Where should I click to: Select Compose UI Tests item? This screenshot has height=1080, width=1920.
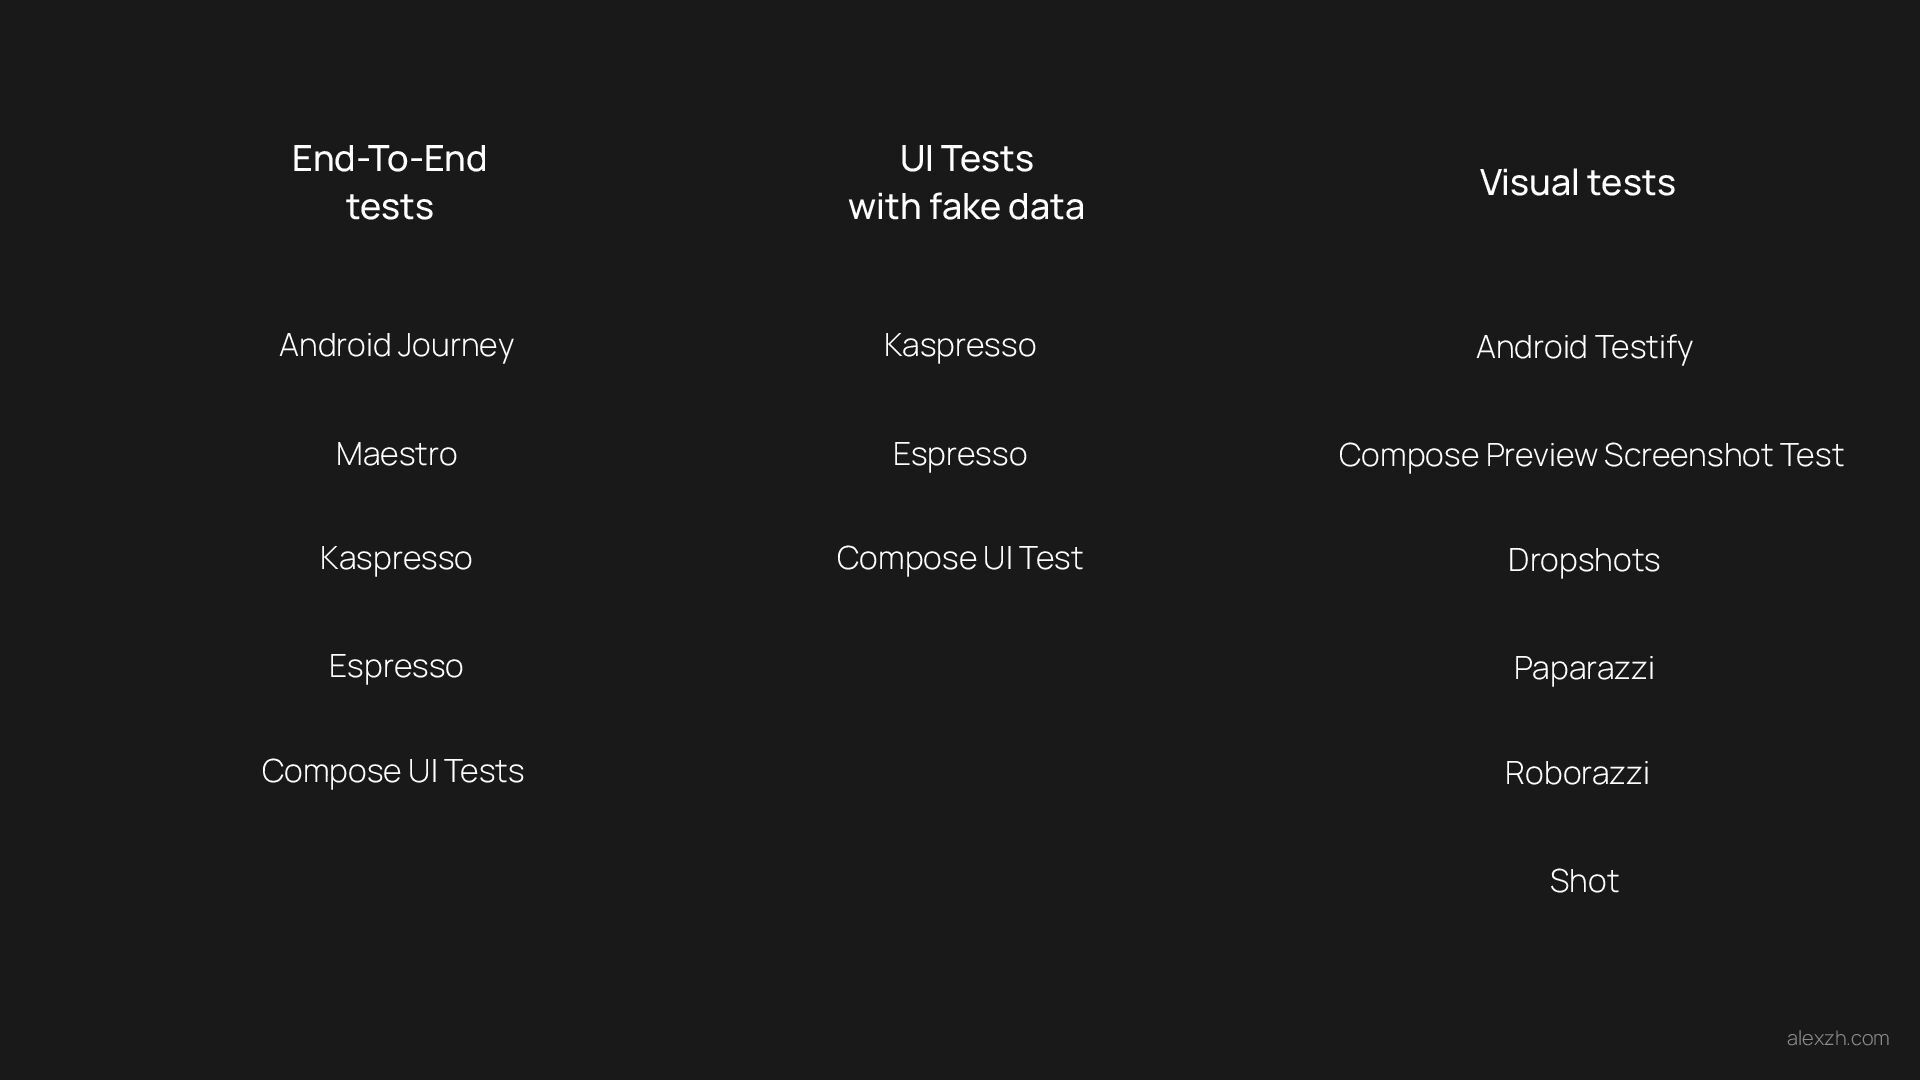[x=393, y=771]
